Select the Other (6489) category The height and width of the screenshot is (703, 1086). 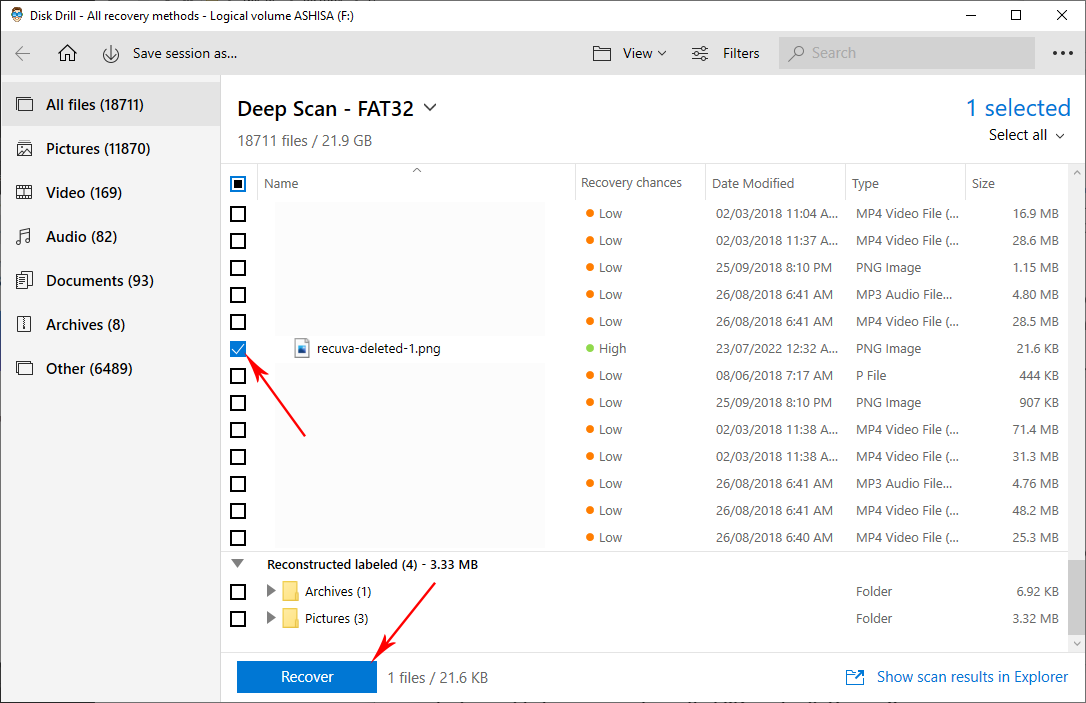[111, 368]
